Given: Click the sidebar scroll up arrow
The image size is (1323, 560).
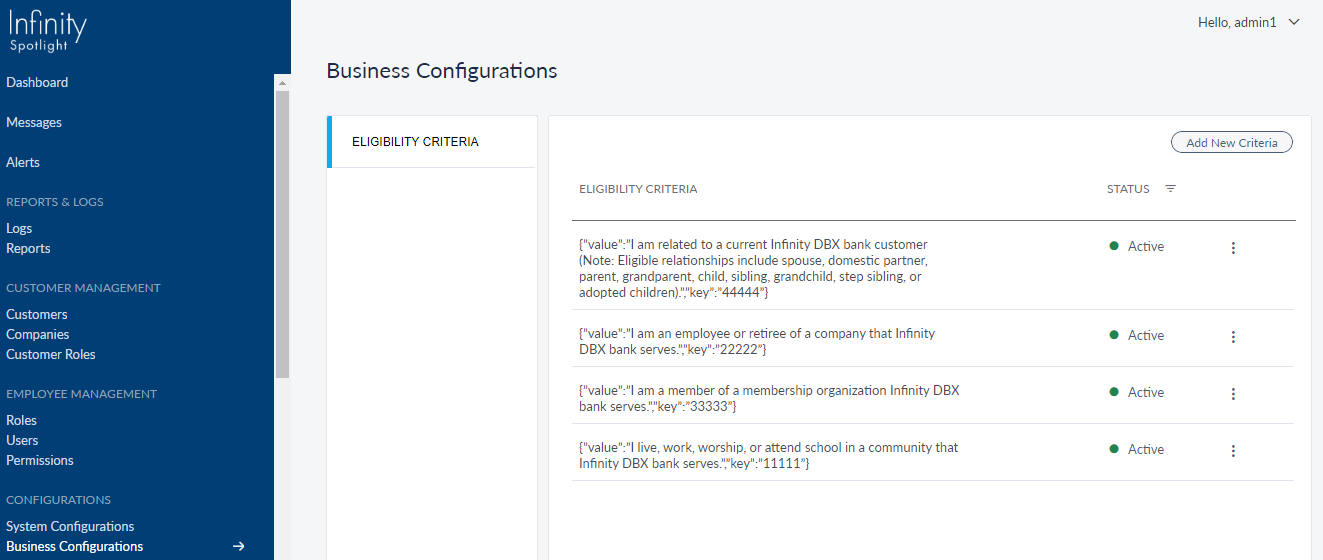Looking at the screenshot, I should (282, 83).
